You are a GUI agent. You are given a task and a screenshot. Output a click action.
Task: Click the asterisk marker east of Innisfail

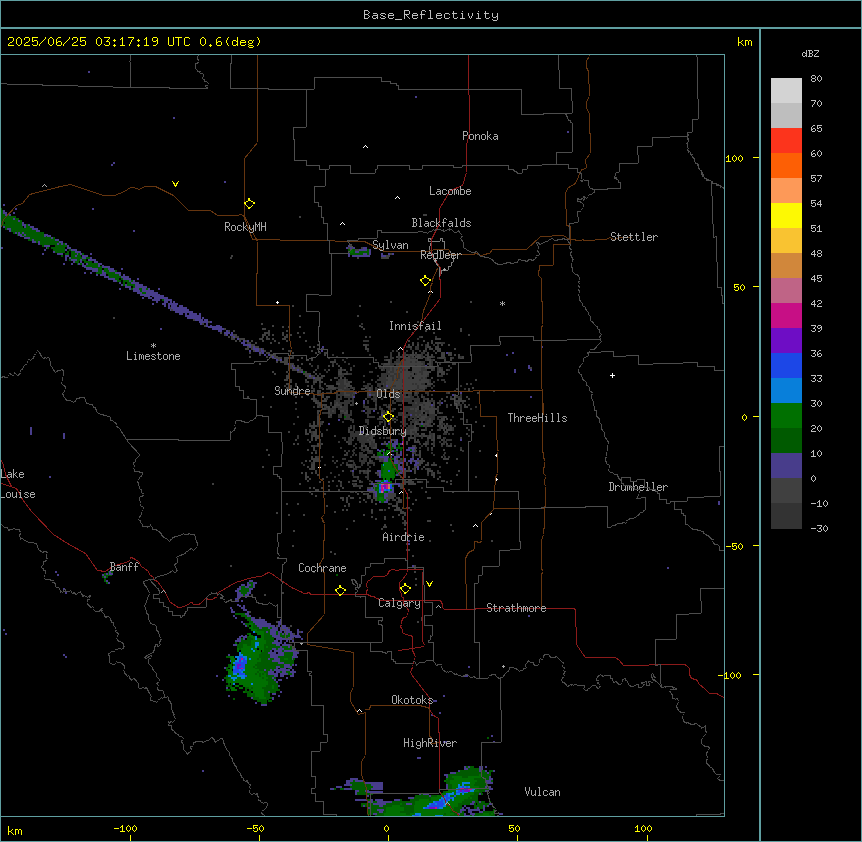point(502,303)
